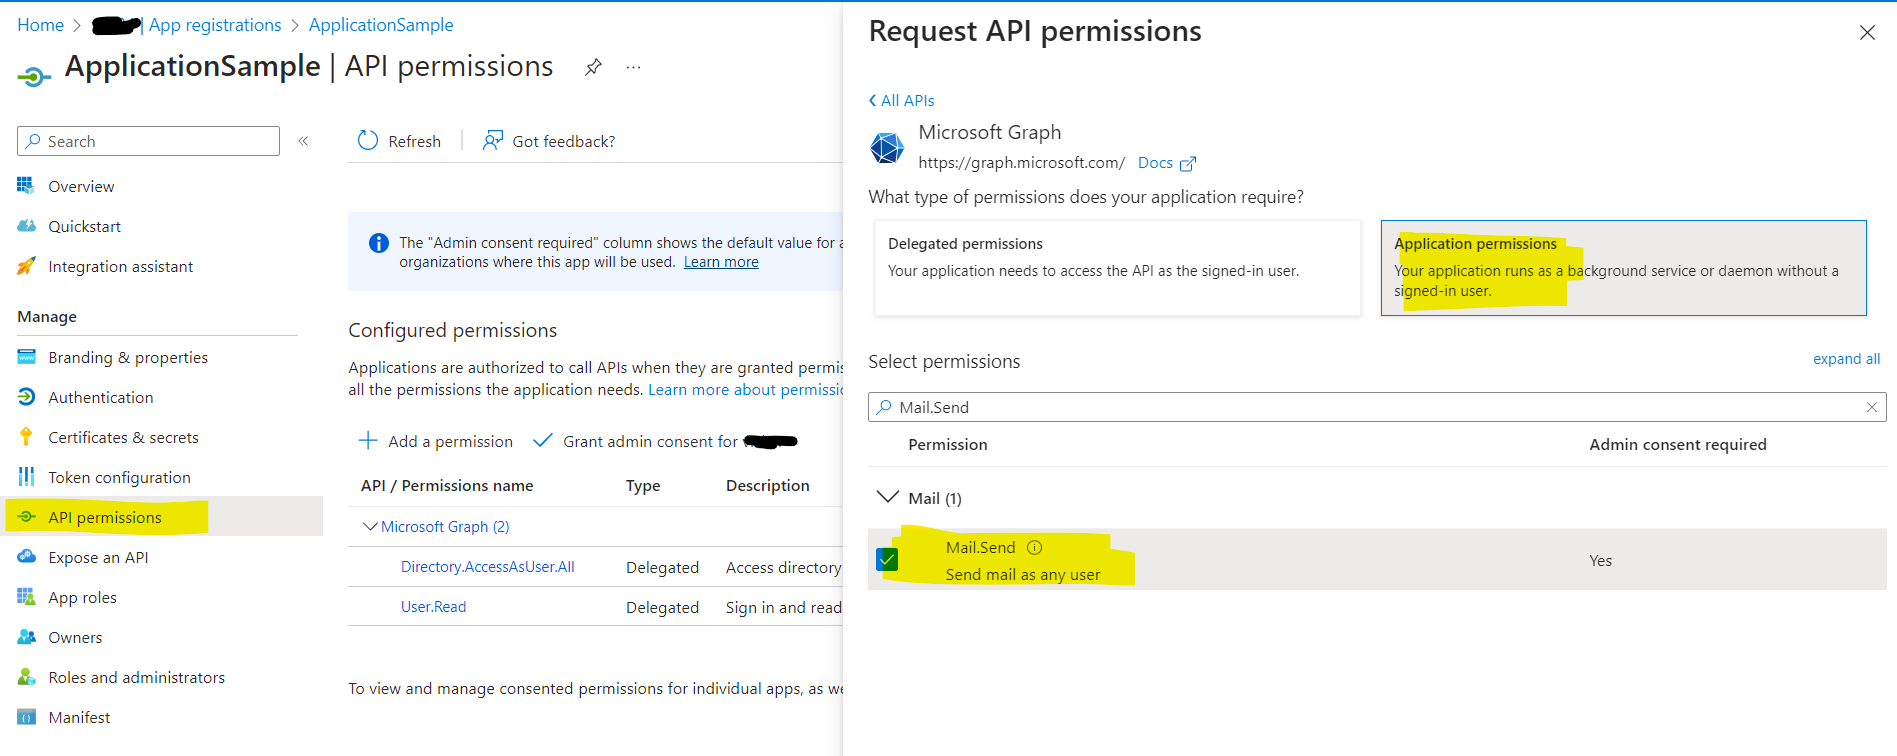Click the Owners people icon
This screenshot has width=1897, height=756.
[x=26, y=637]
